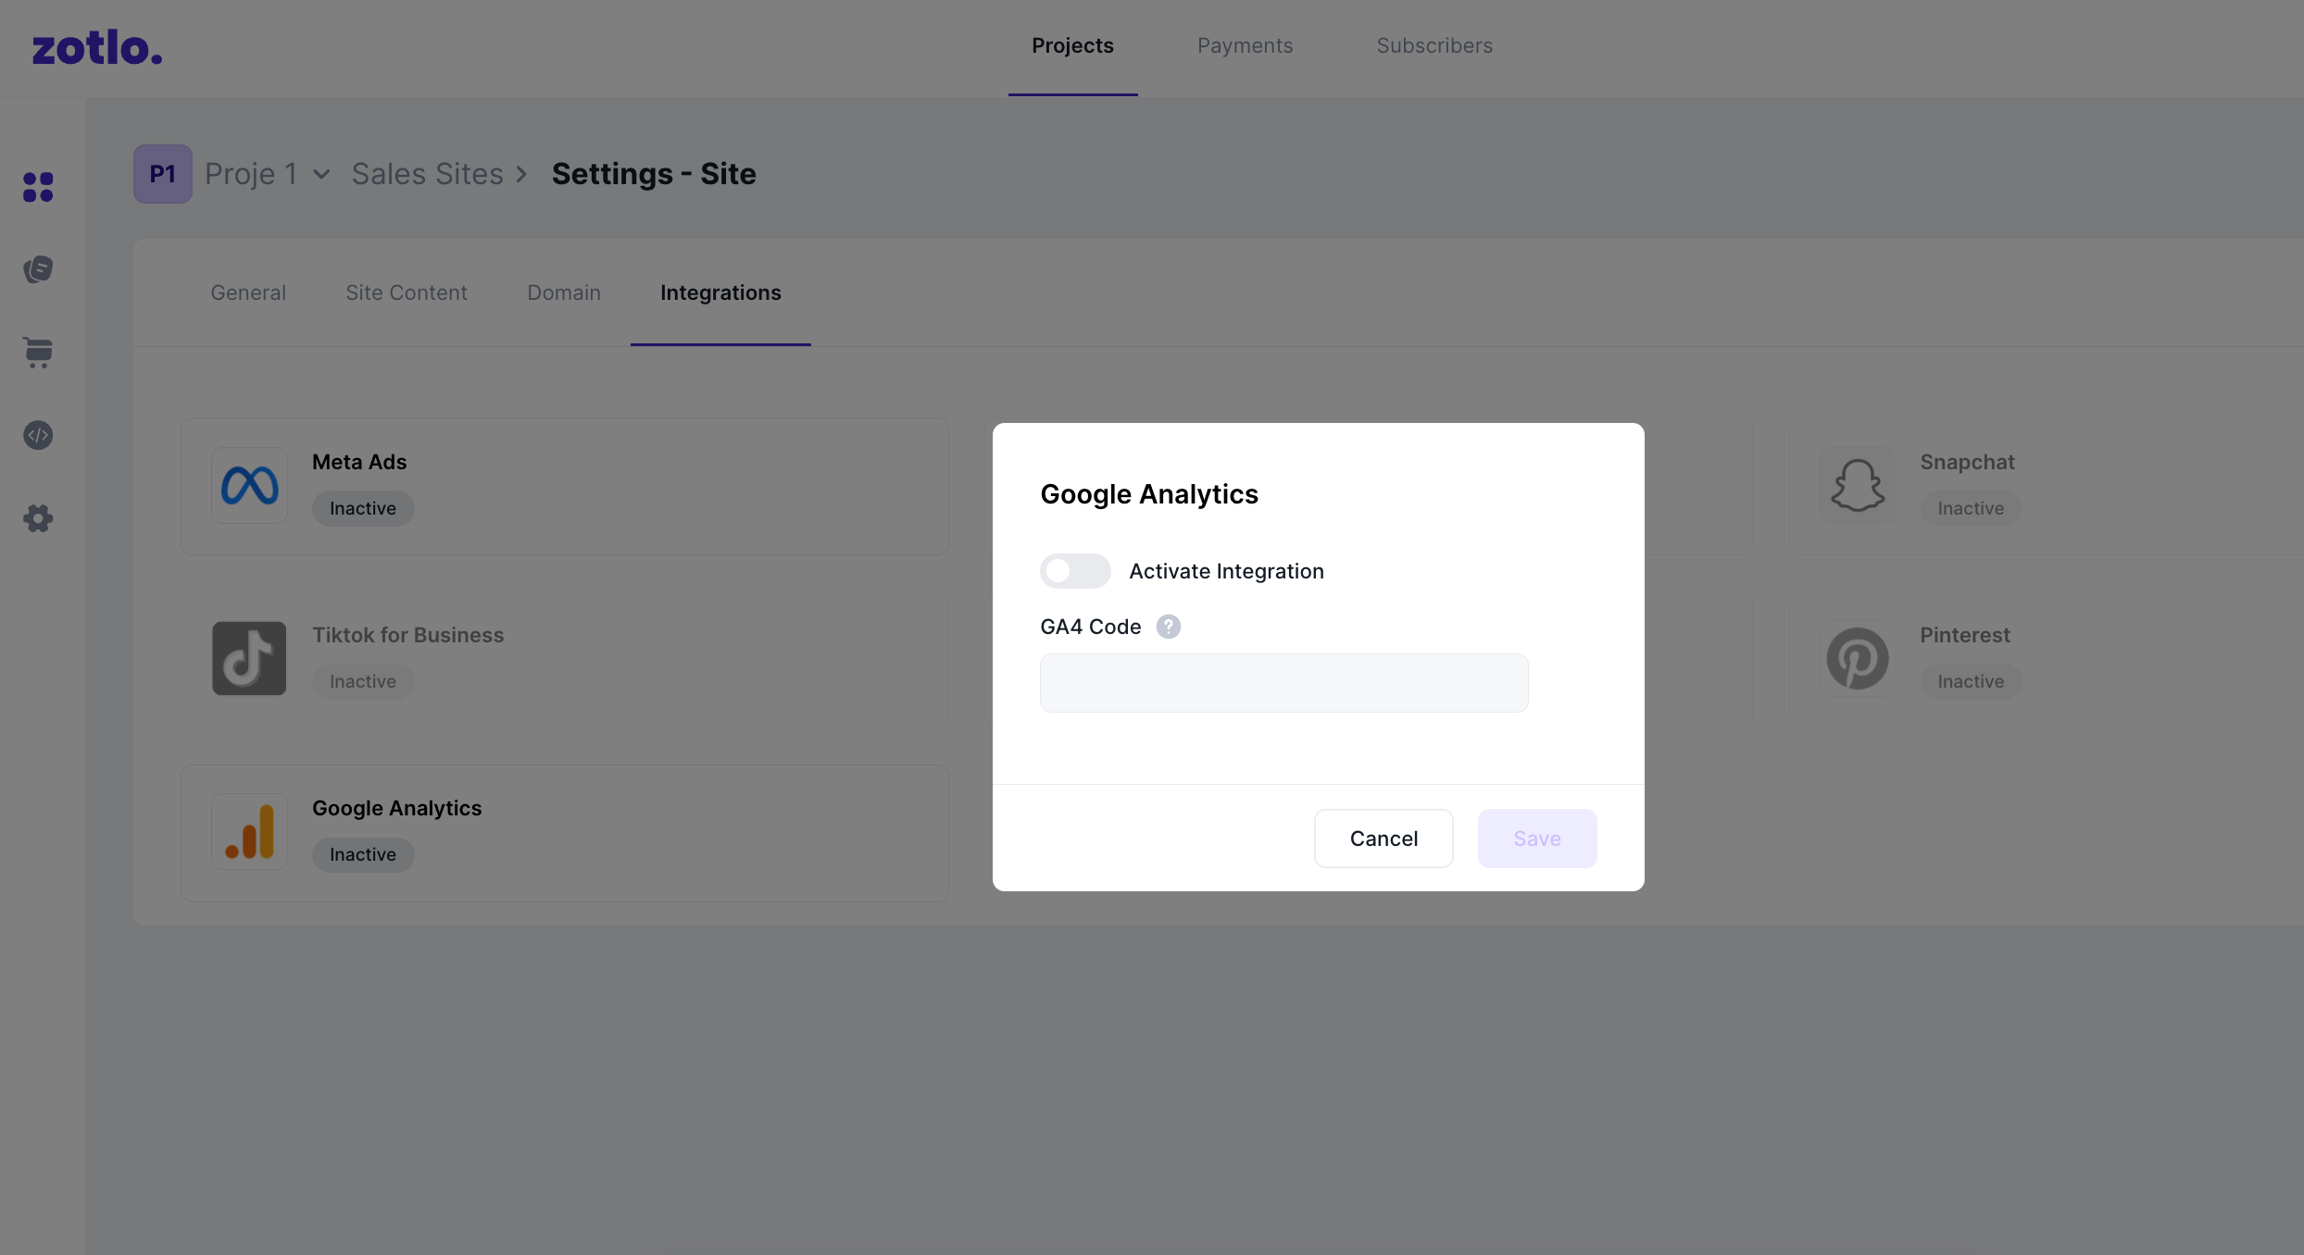The image size is (2304, 1255).
Task: Click the Sales Sites breadcrumb chevron
Action: point(521,174)
